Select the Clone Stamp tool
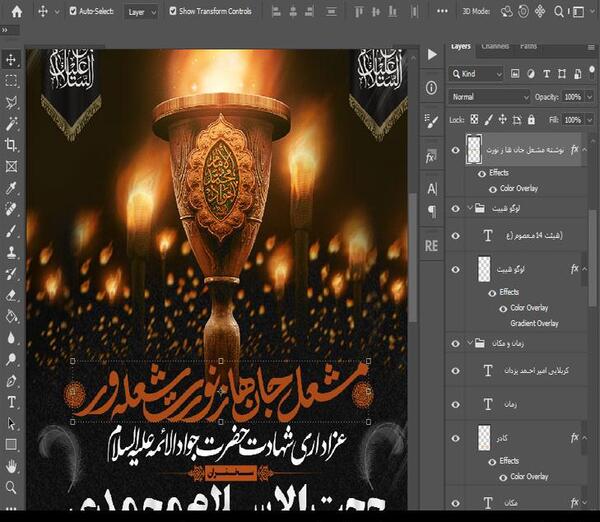Viewport: 600px width, 522px height. [11, 253]
